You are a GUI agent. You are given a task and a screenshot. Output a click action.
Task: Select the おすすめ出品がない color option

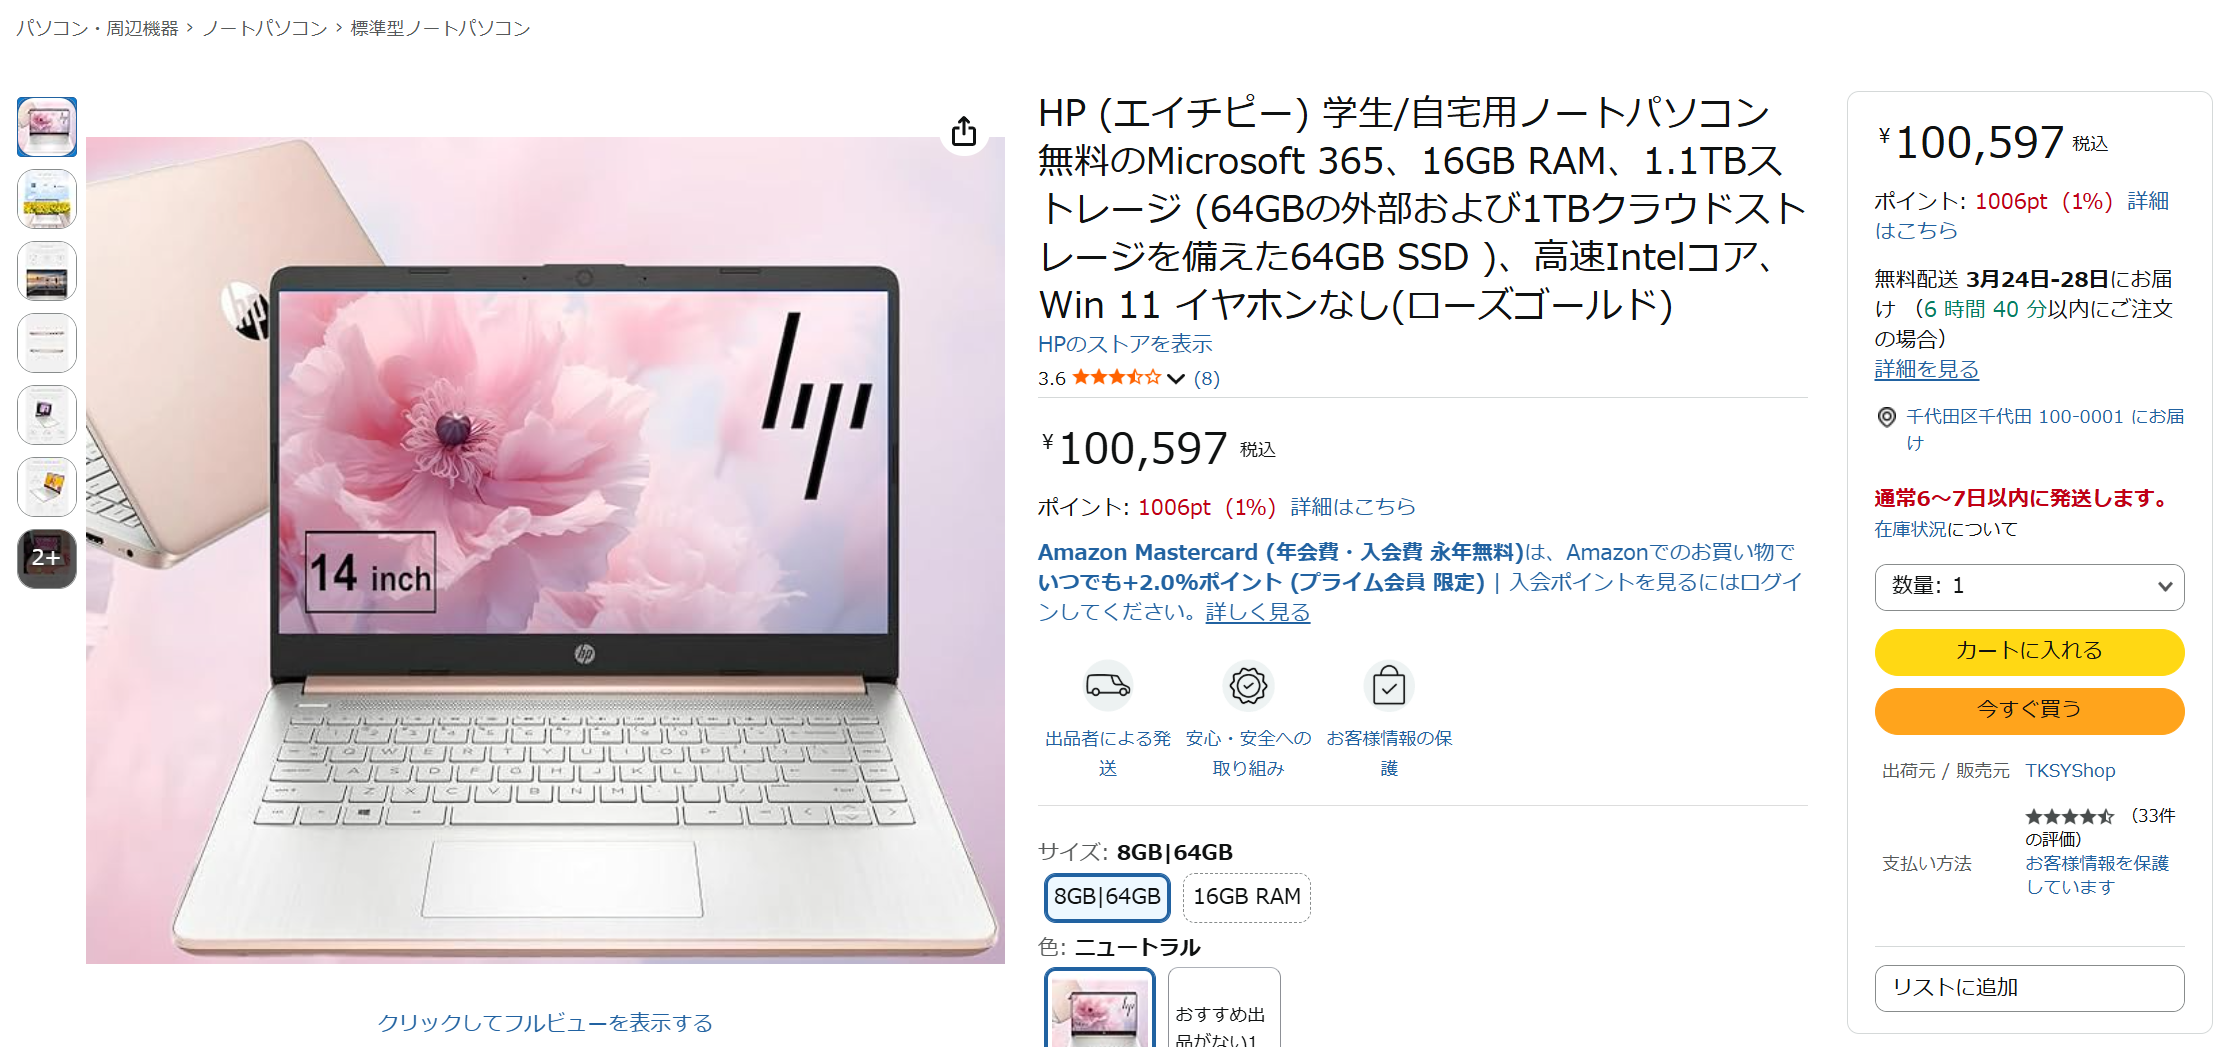[x=1224, y=1008]
